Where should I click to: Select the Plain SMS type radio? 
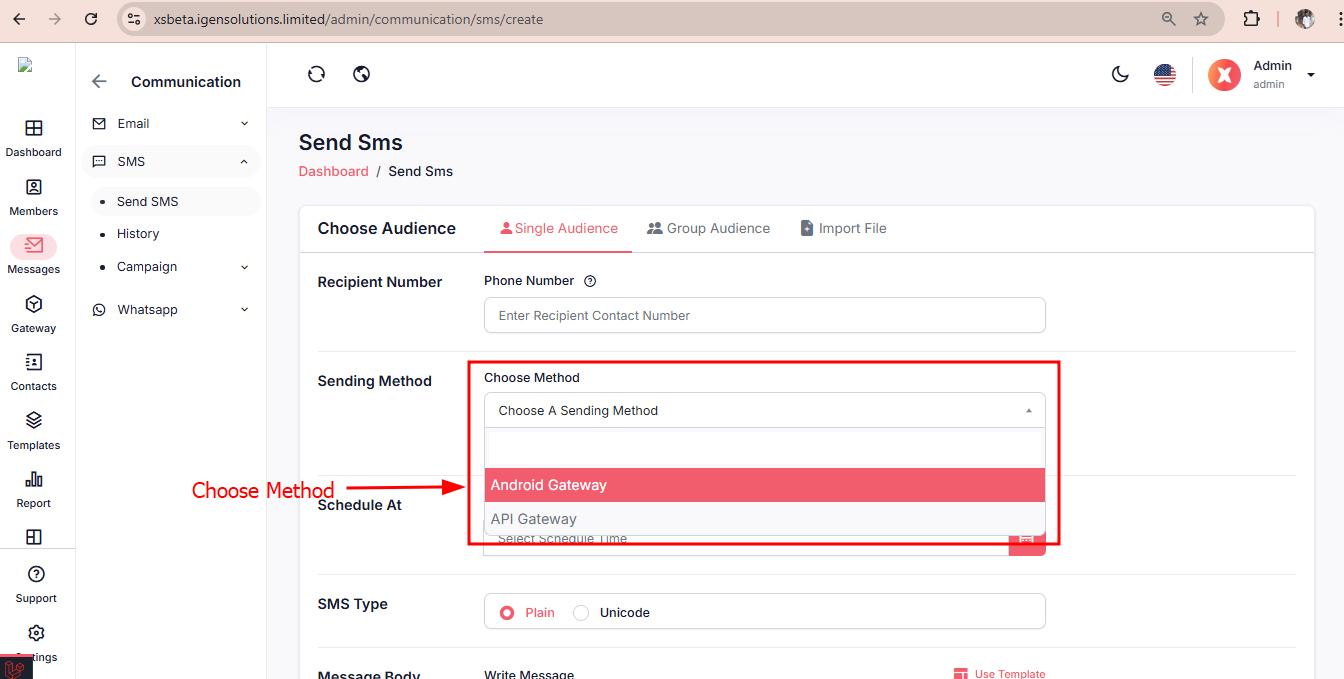pyautogui.click(x=507, y=613)
